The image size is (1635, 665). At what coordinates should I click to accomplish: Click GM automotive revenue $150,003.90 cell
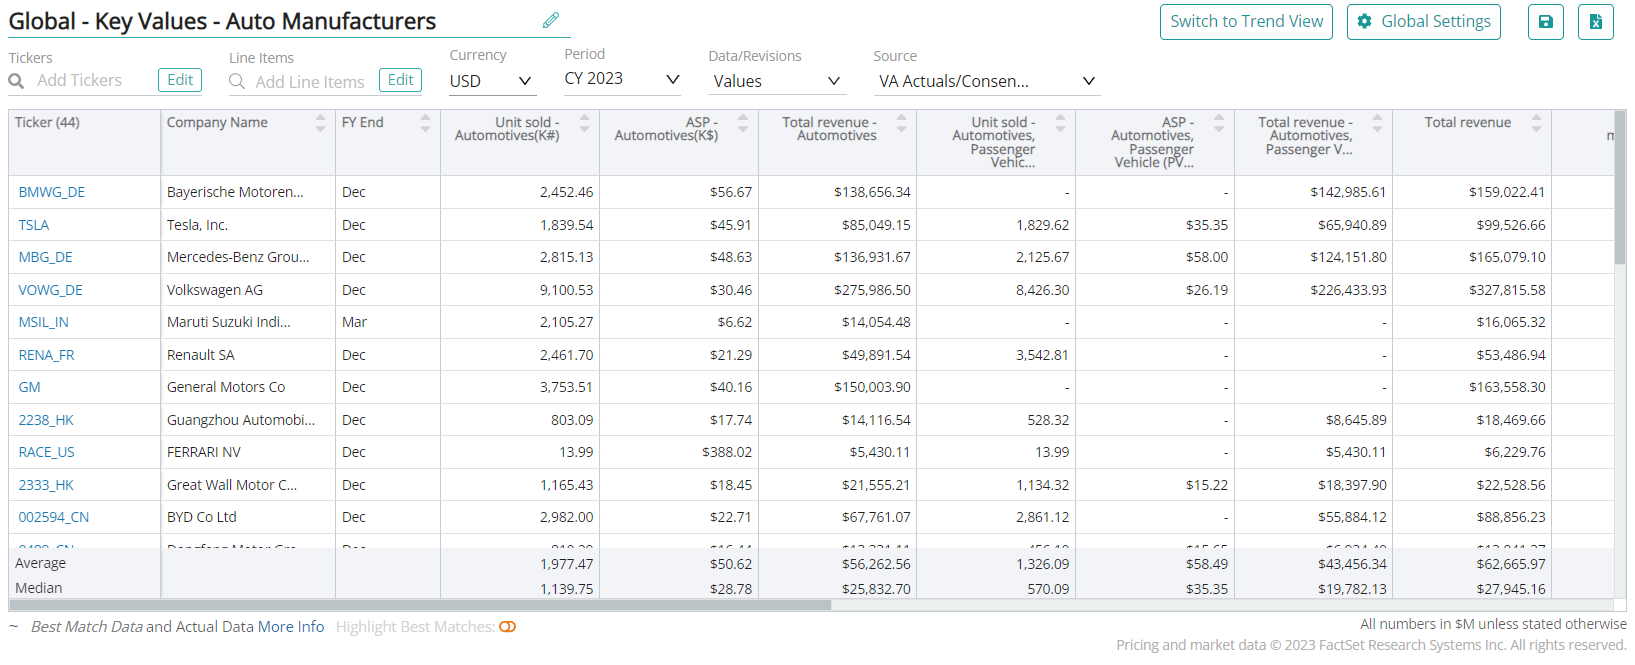pos(837,387)
